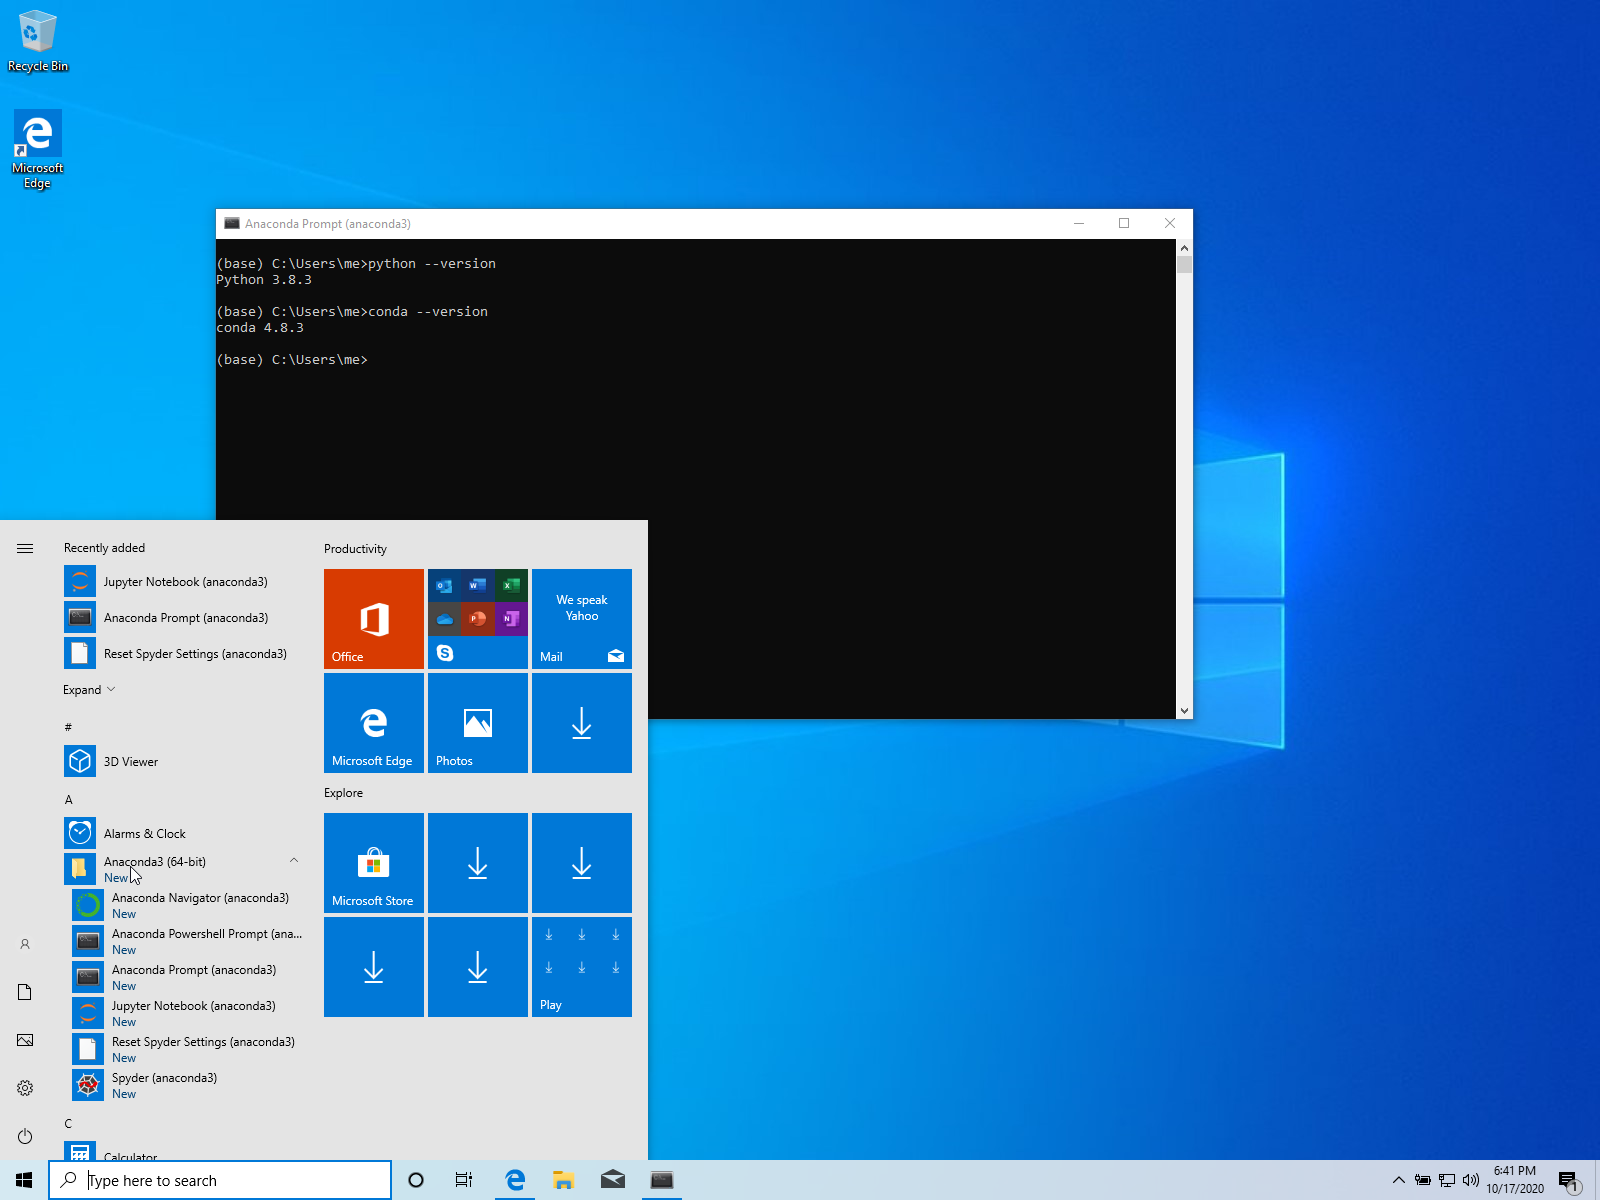
Task: Click the downloading tile beside Photos
Action: [582, 723]
